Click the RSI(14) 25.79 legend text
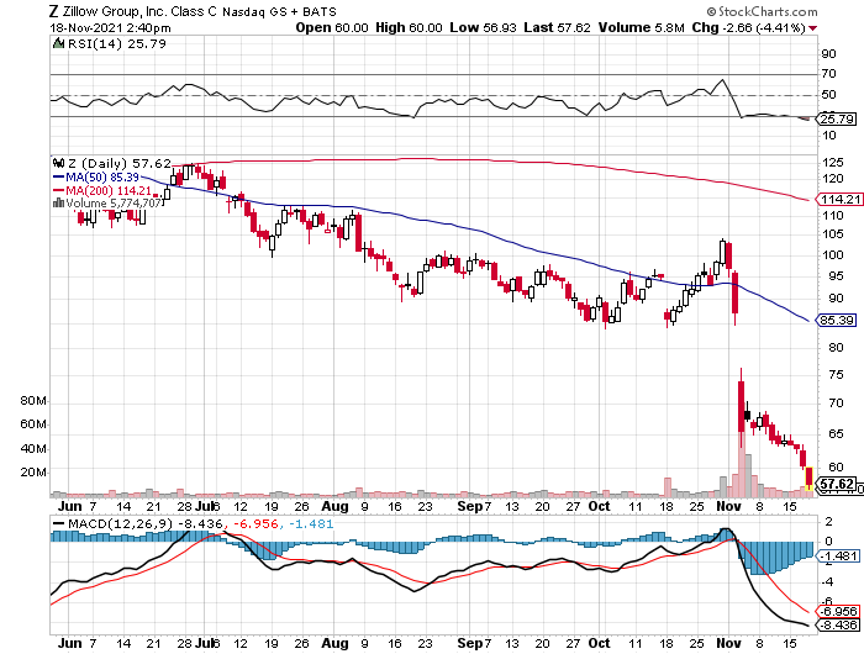Screen dimensions: 864x654 pyautogui.click(x=117, y=44)
